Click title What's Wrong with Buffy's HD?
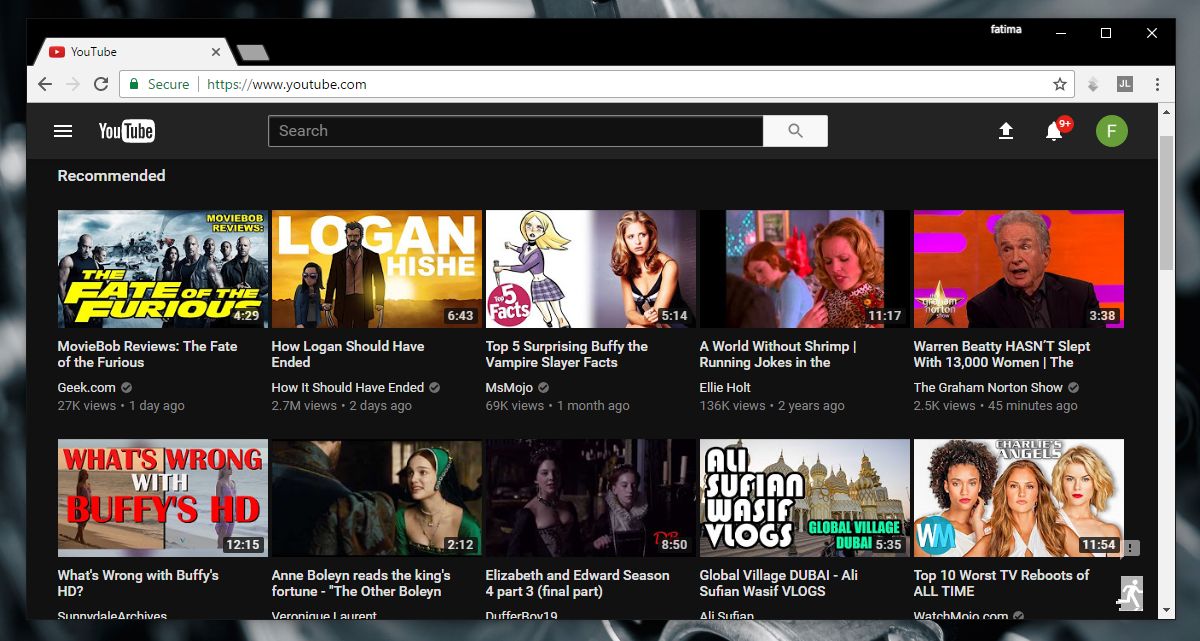The width and height of the screenshot is (1200, 641). pos(138,583)
